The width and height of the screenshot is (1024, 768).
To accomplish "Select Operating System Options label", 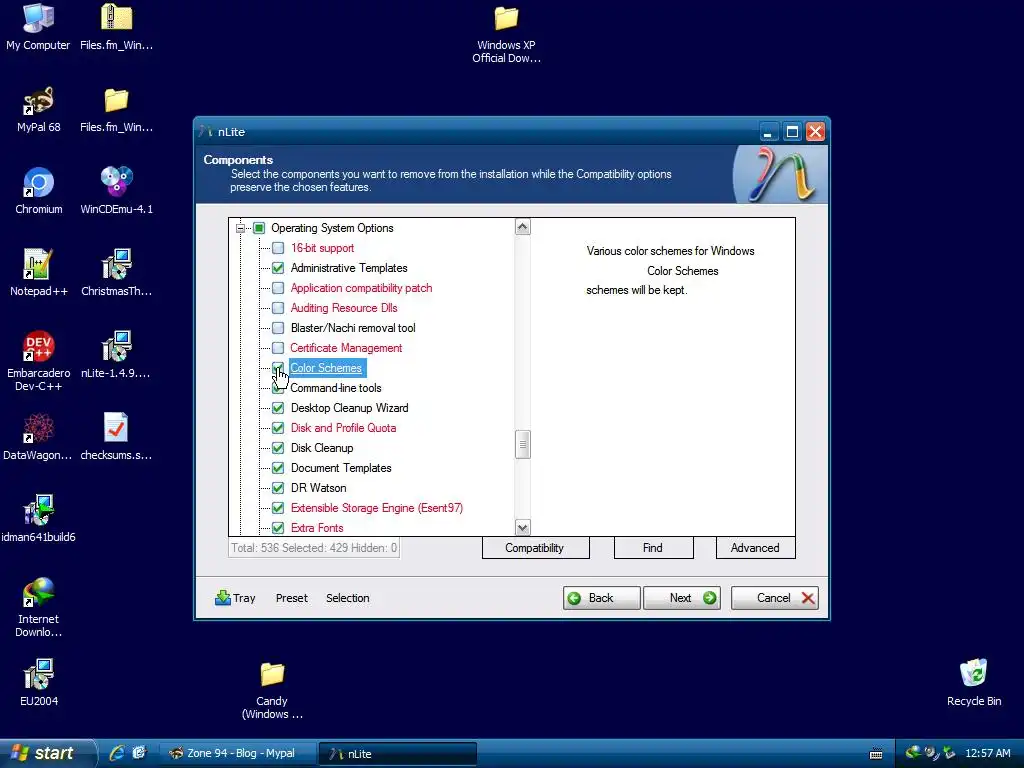I will (x=332, y=228).
